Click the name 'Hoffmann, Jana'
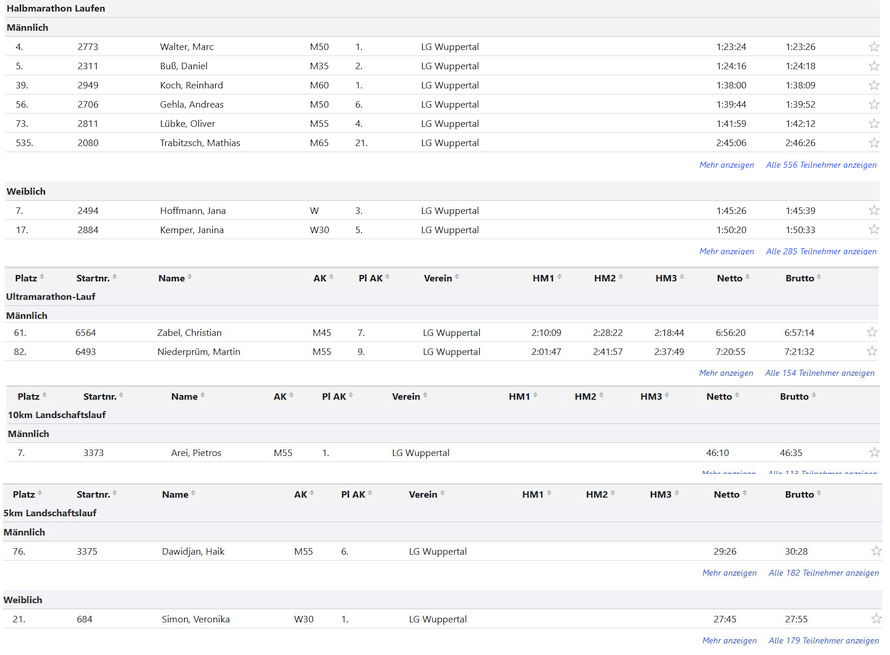Viewport: 890px width, 655px height. (x=192, y=211)
